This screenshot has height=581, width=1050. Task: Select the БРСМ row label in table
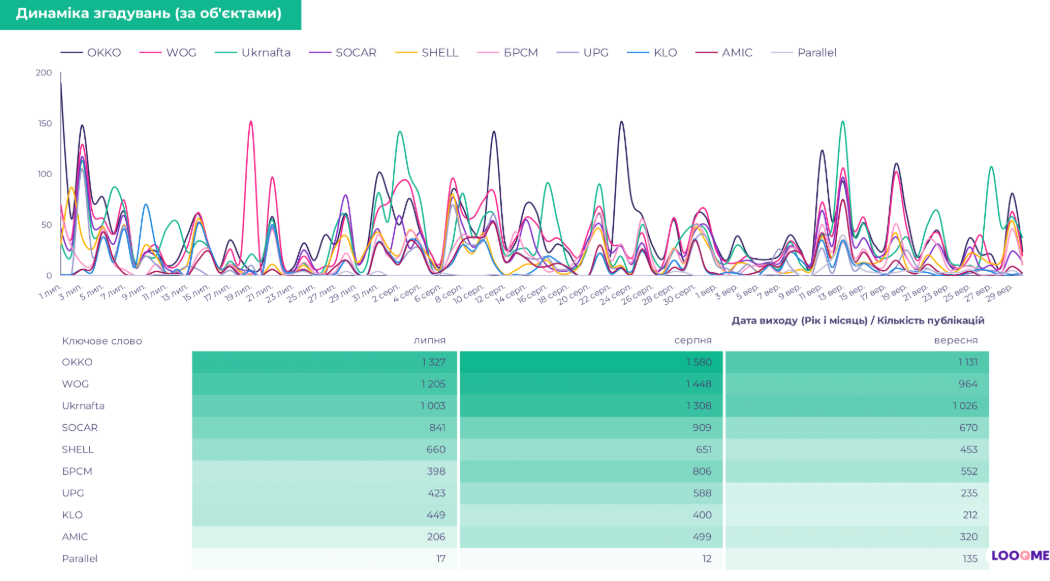[x=77, y=471]
